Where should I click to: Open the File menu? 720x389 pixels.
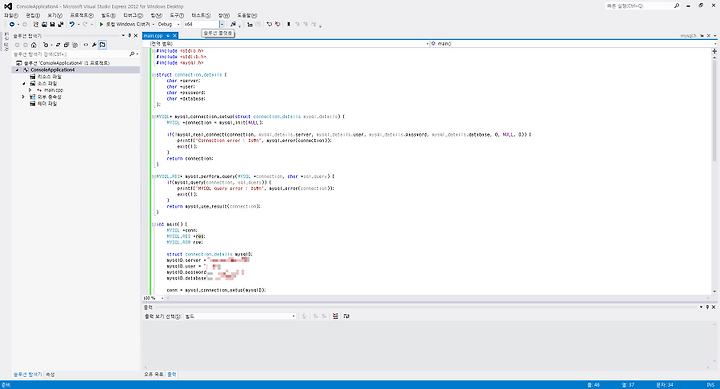[11, 16]
